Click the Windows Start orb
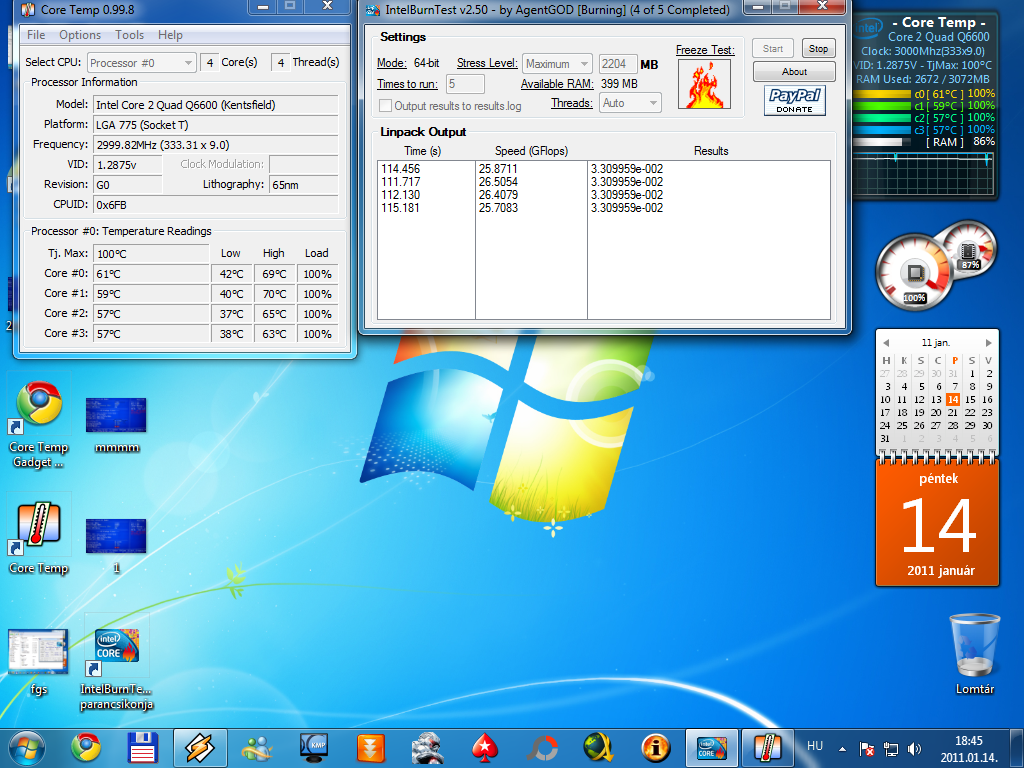The image size is (1024, 768). [x=27, y=748]
